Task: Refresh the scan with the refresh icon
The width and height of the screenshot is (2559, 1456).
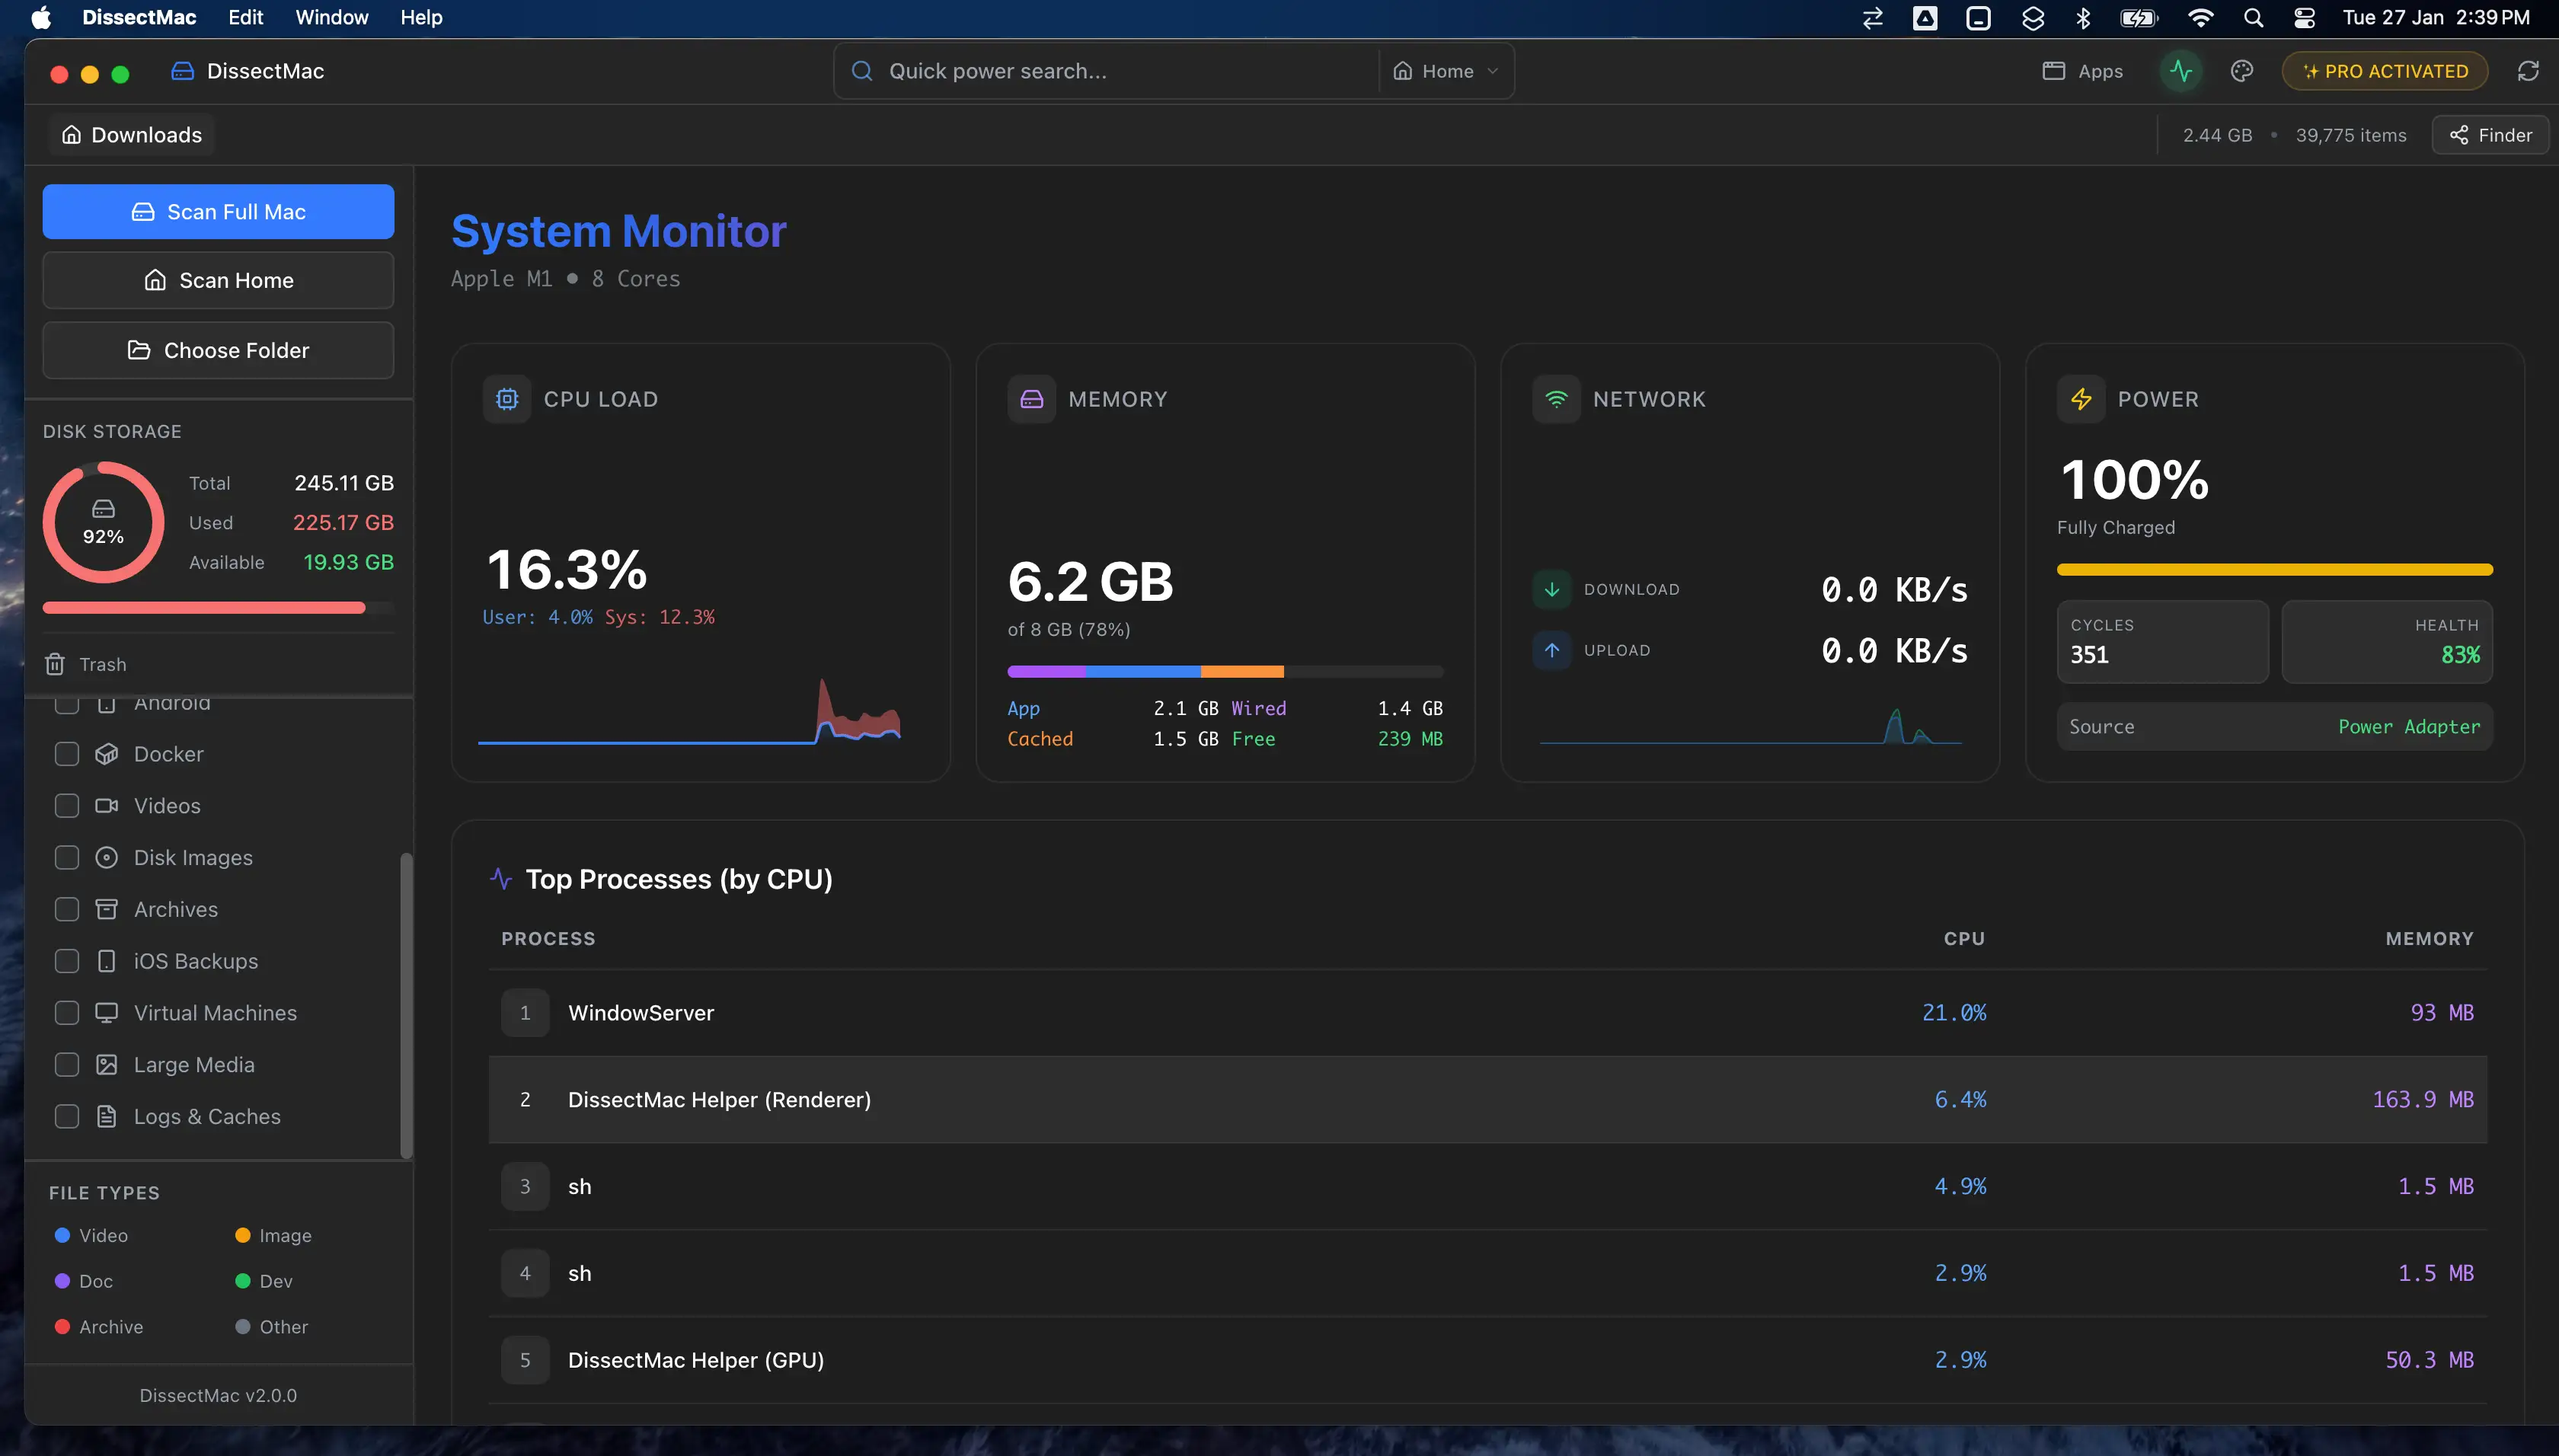Action: point(2529,70)
